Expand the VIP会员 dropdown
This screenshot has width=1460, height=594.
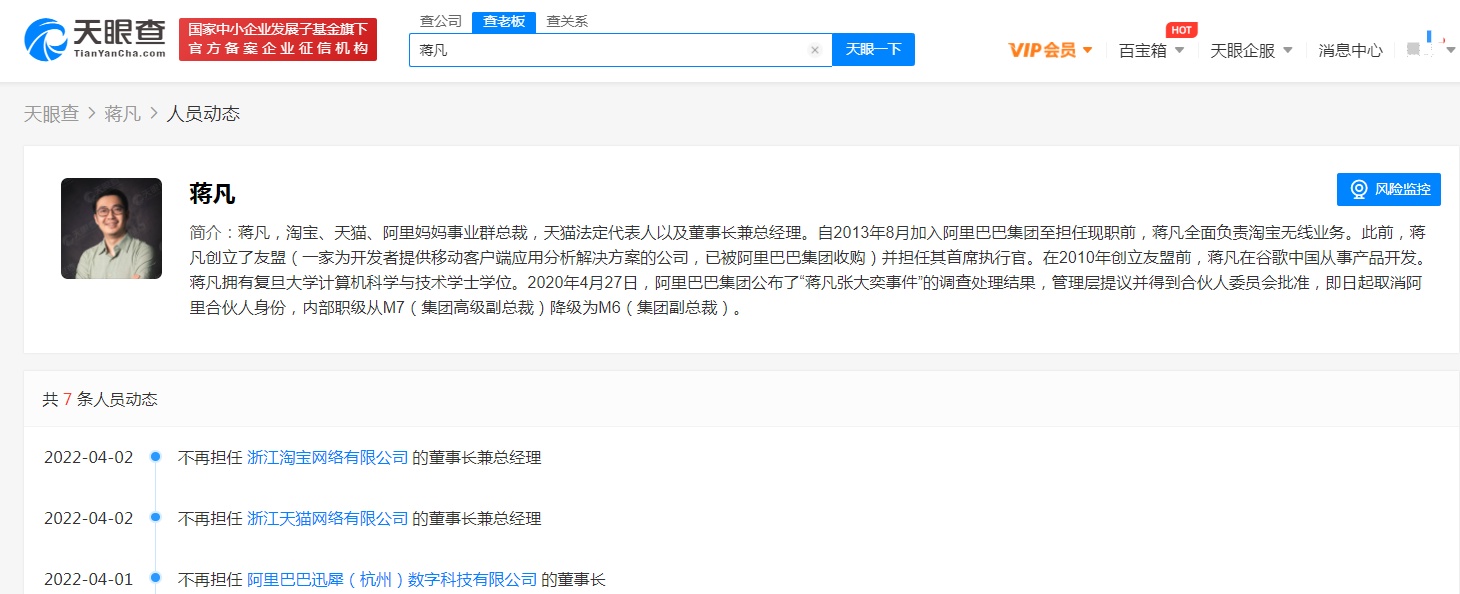click(1051, 50)
